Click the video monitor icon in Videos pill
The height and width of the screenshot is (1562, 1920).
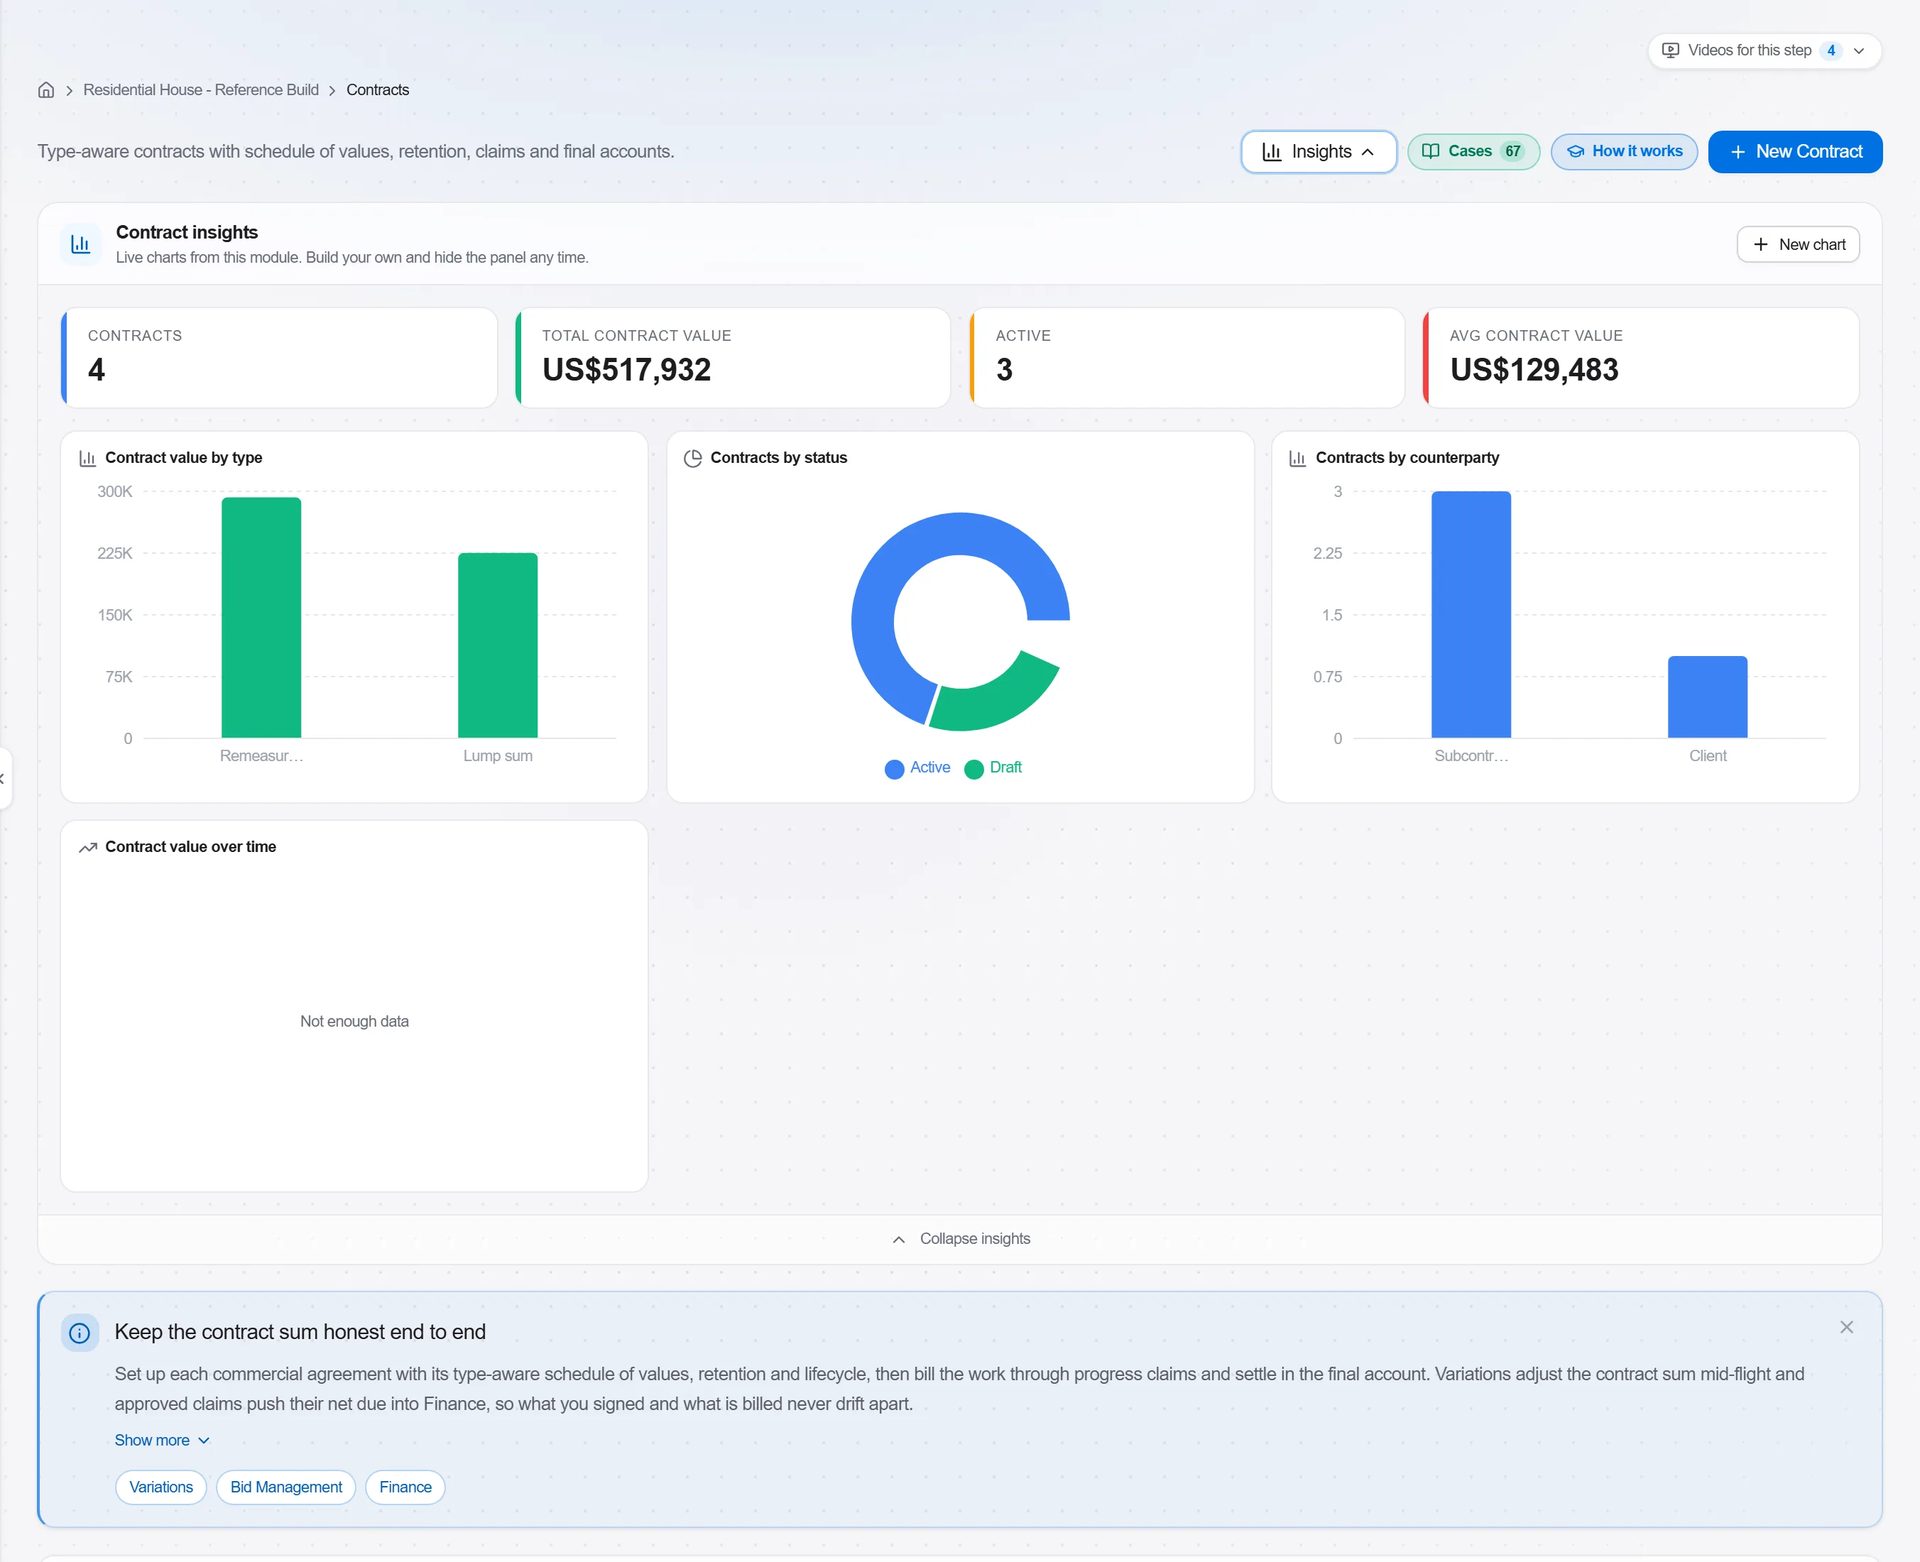click(x=1670, y=51)
